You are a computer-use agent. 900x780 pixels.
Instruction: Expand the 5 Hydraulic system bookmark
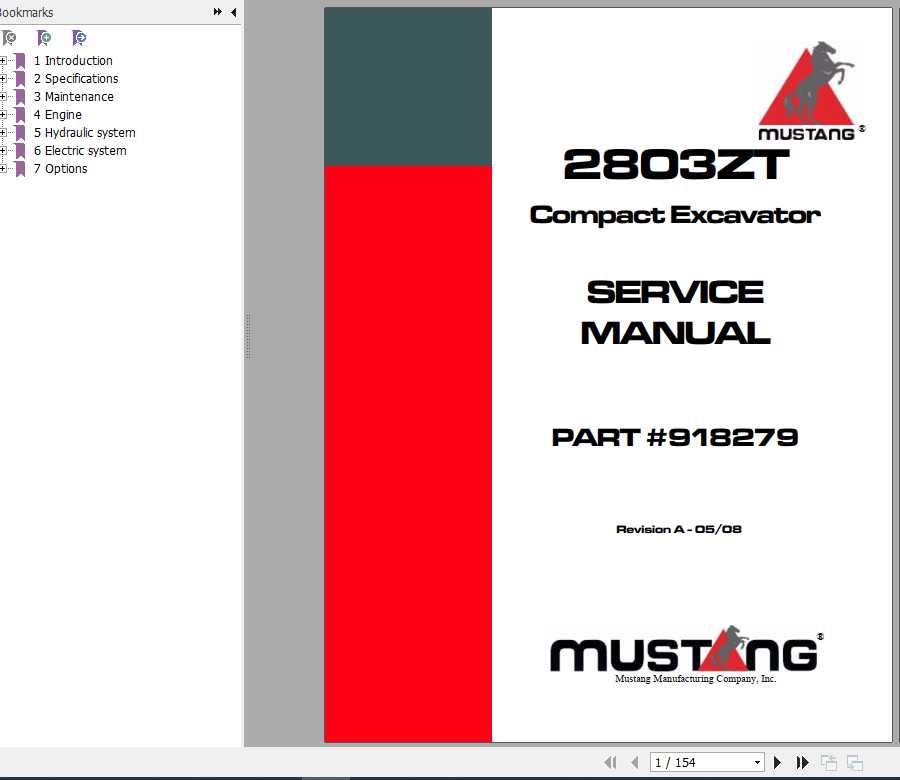point(3,133)
